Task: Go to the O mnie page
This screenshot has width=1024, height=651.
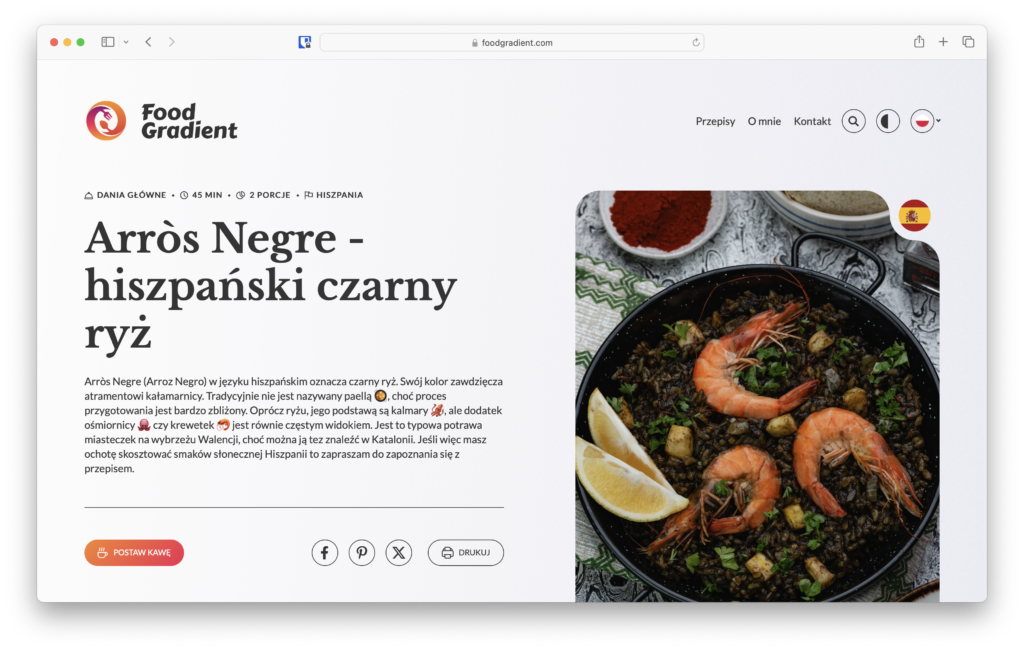Action: [764, 121]
